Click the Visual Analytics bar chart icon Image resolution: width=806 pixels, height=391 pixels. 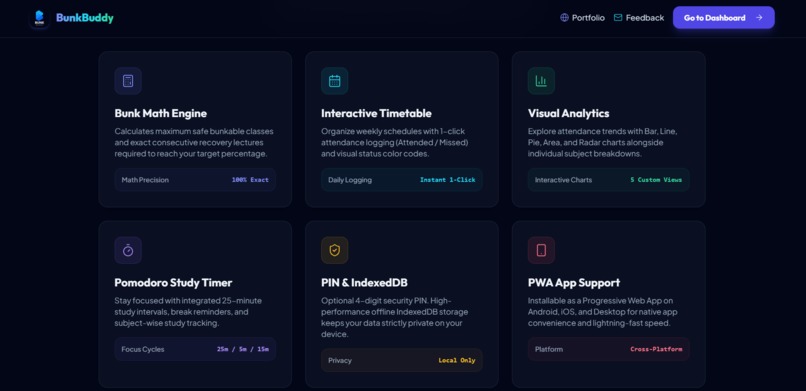(541, 81)
